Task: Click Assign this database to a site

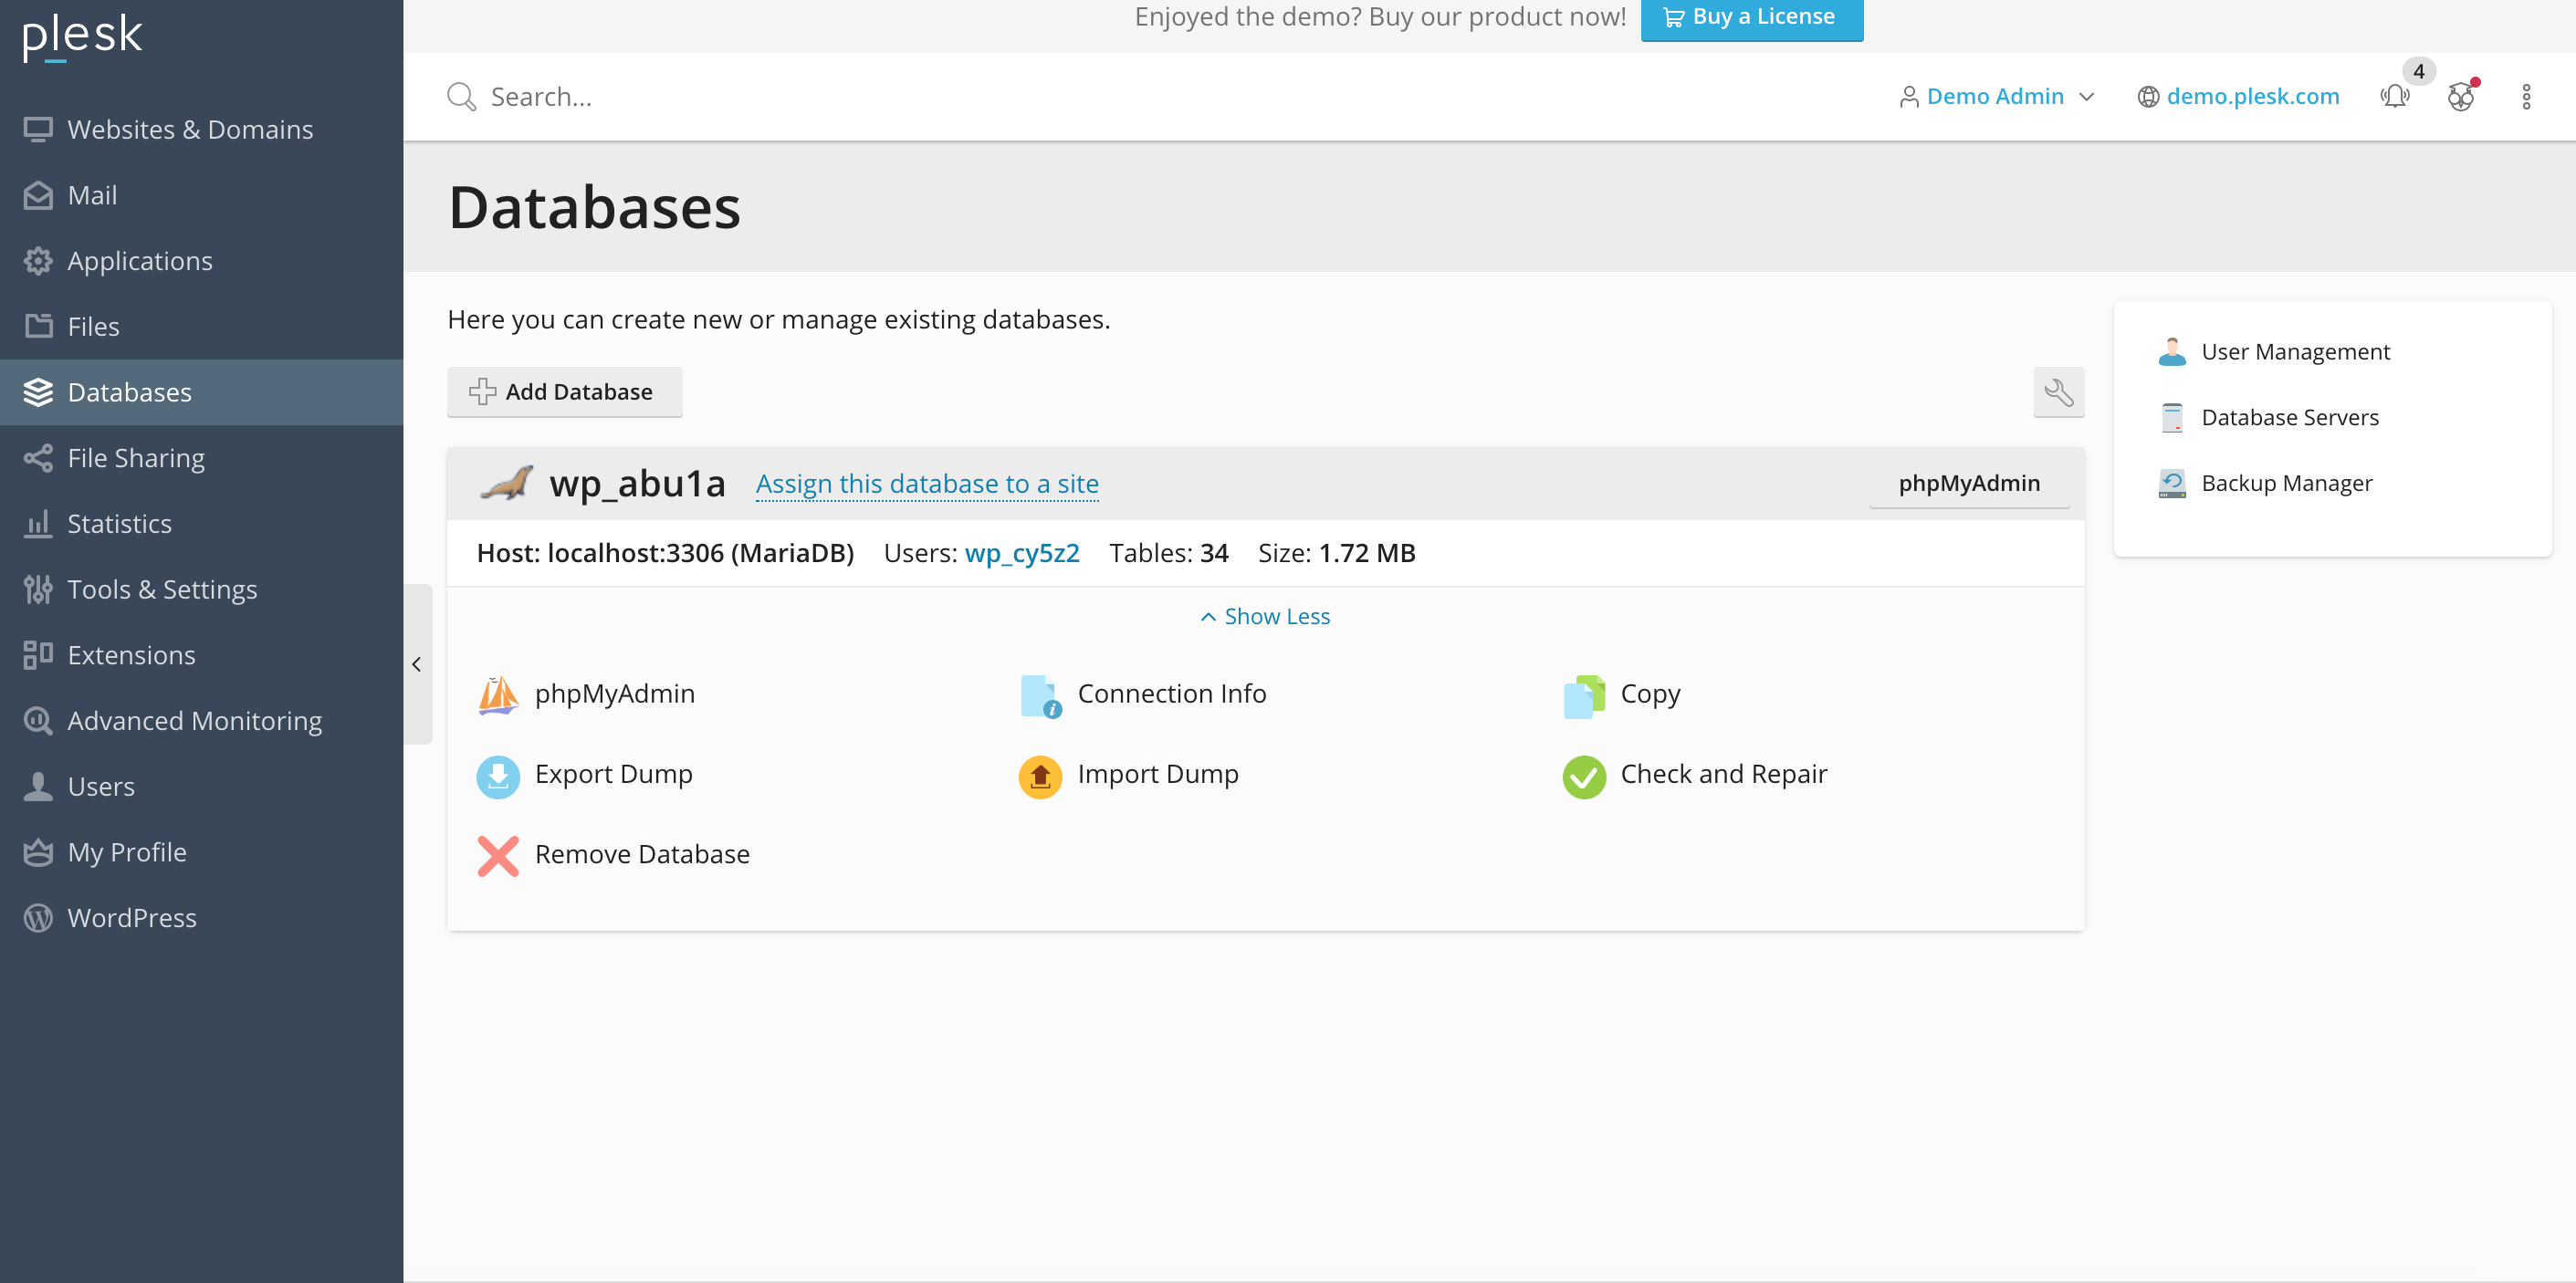Action: [927, 484]
